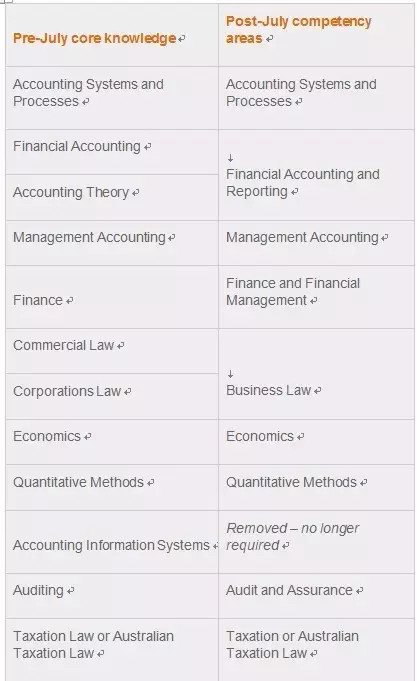Screen dimensions: 417x681
Task: Click the table move handle at top-left corner
Action: tap(6, 1)
